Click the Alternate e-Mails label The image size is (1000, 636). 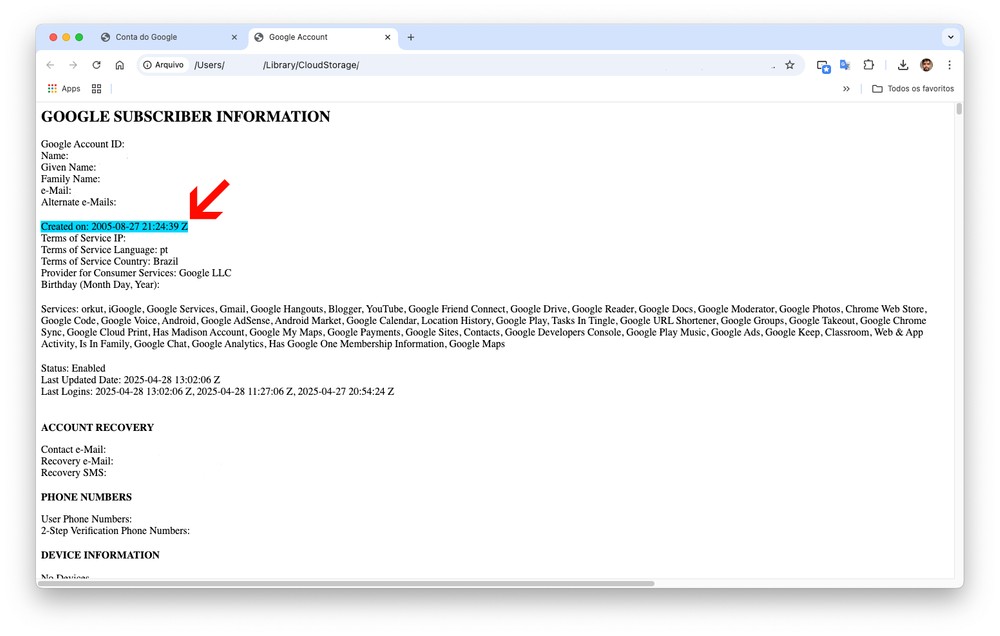coord(78,202)
